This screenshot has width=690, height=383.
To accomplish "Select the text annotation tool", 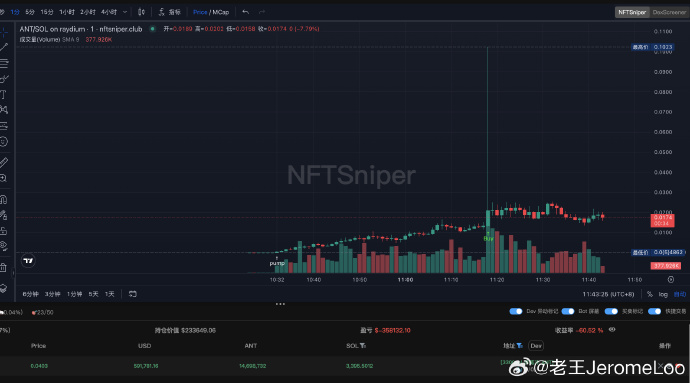I will (4, 94).
